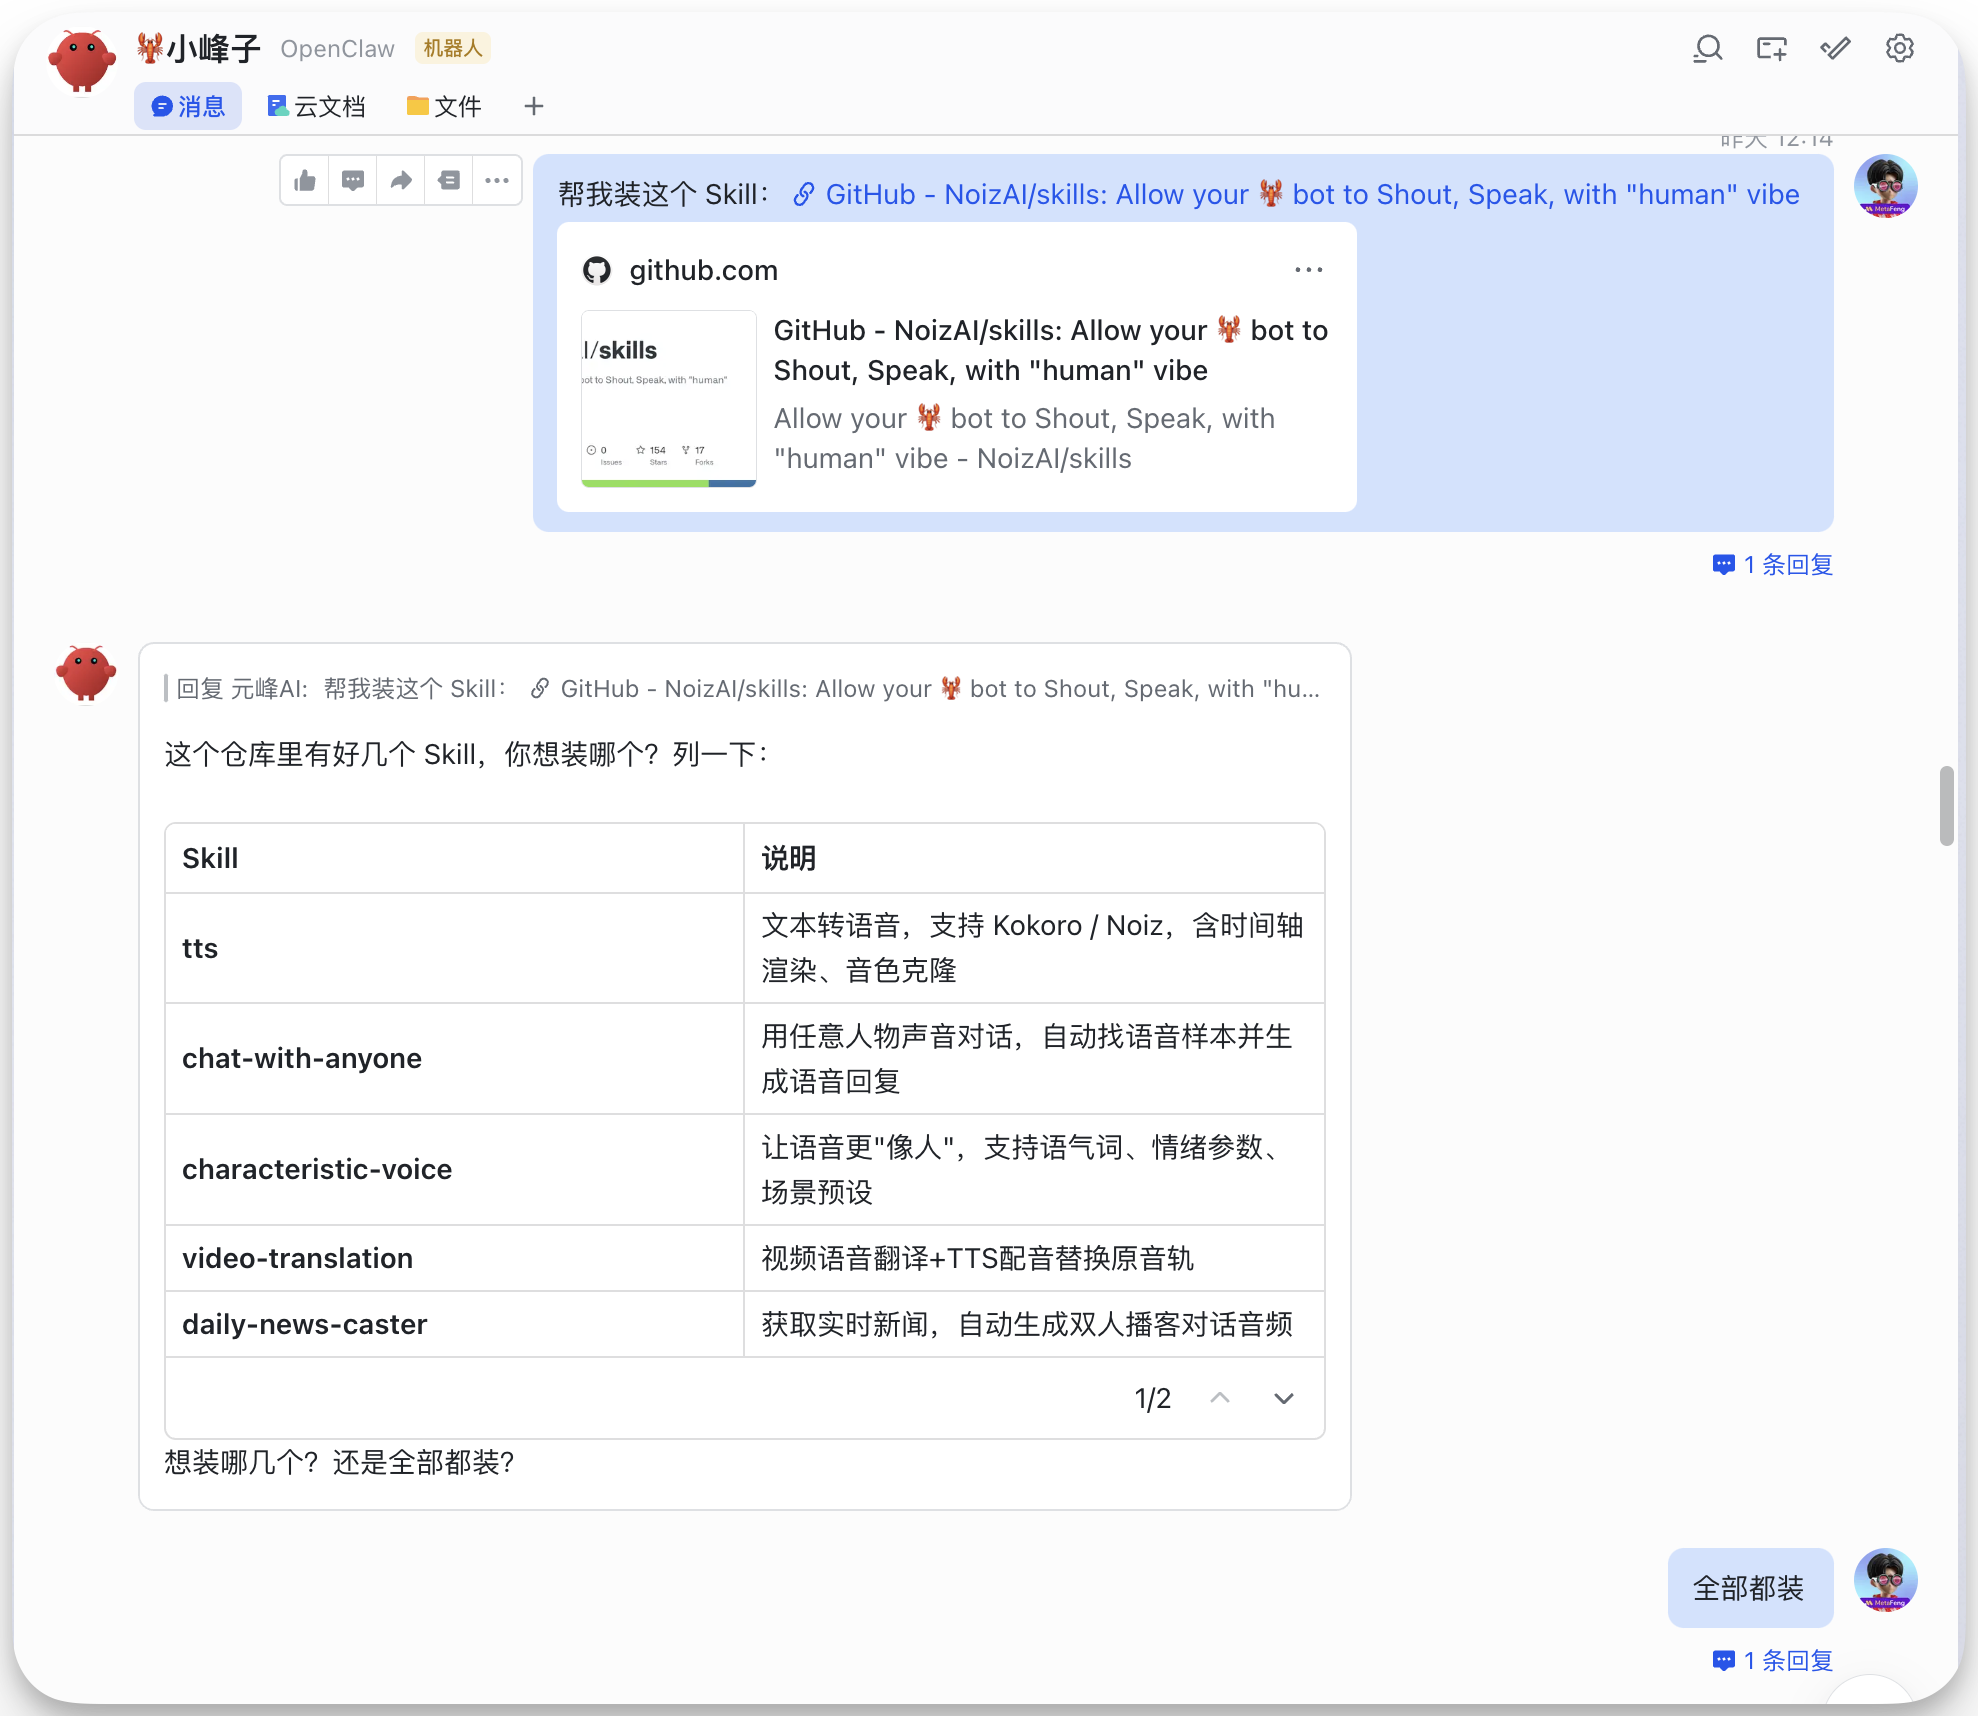Open the 1 条回复 under 全部都装
The height and width of the screenshot is (1716, 1978).
coord(1773,1661)
